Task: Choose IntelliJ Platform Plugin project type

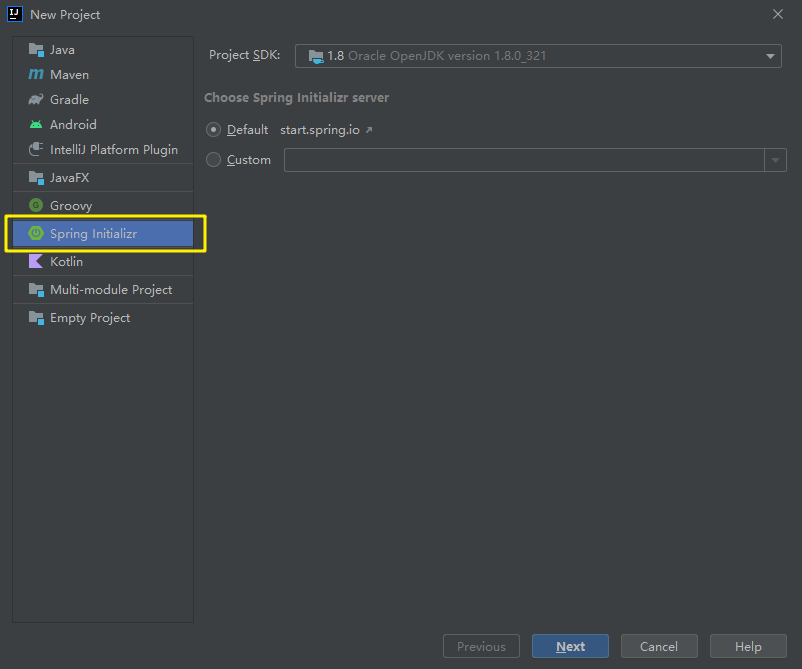Action: click(x=103, y=150)
